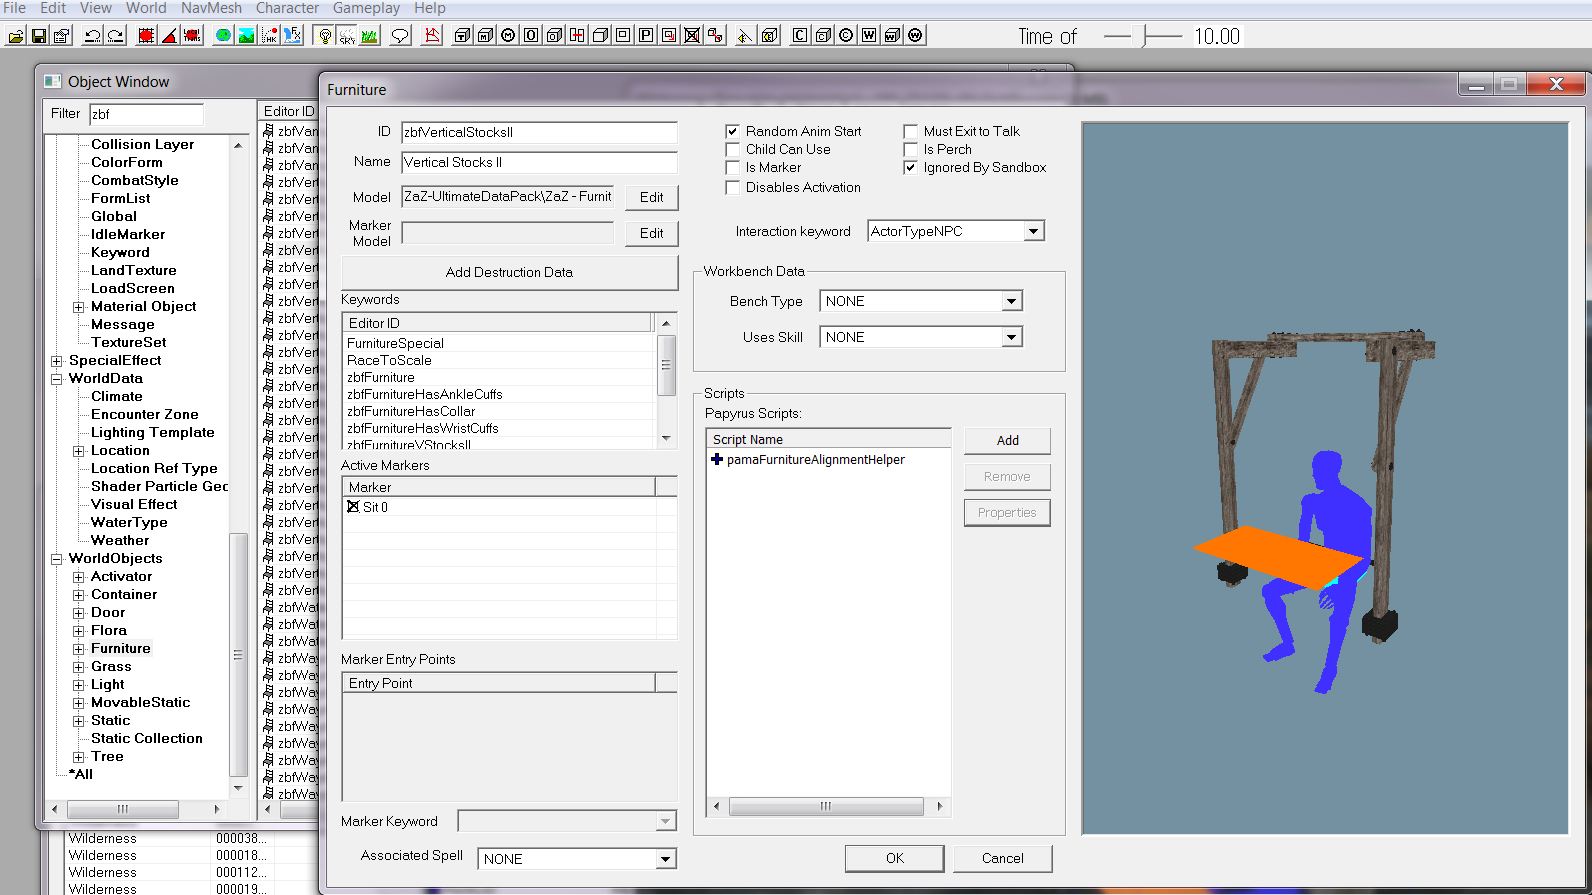This screenshot has width=1592, height=895.
Task: Click the Time of day slider
Action: [1144, 36]
